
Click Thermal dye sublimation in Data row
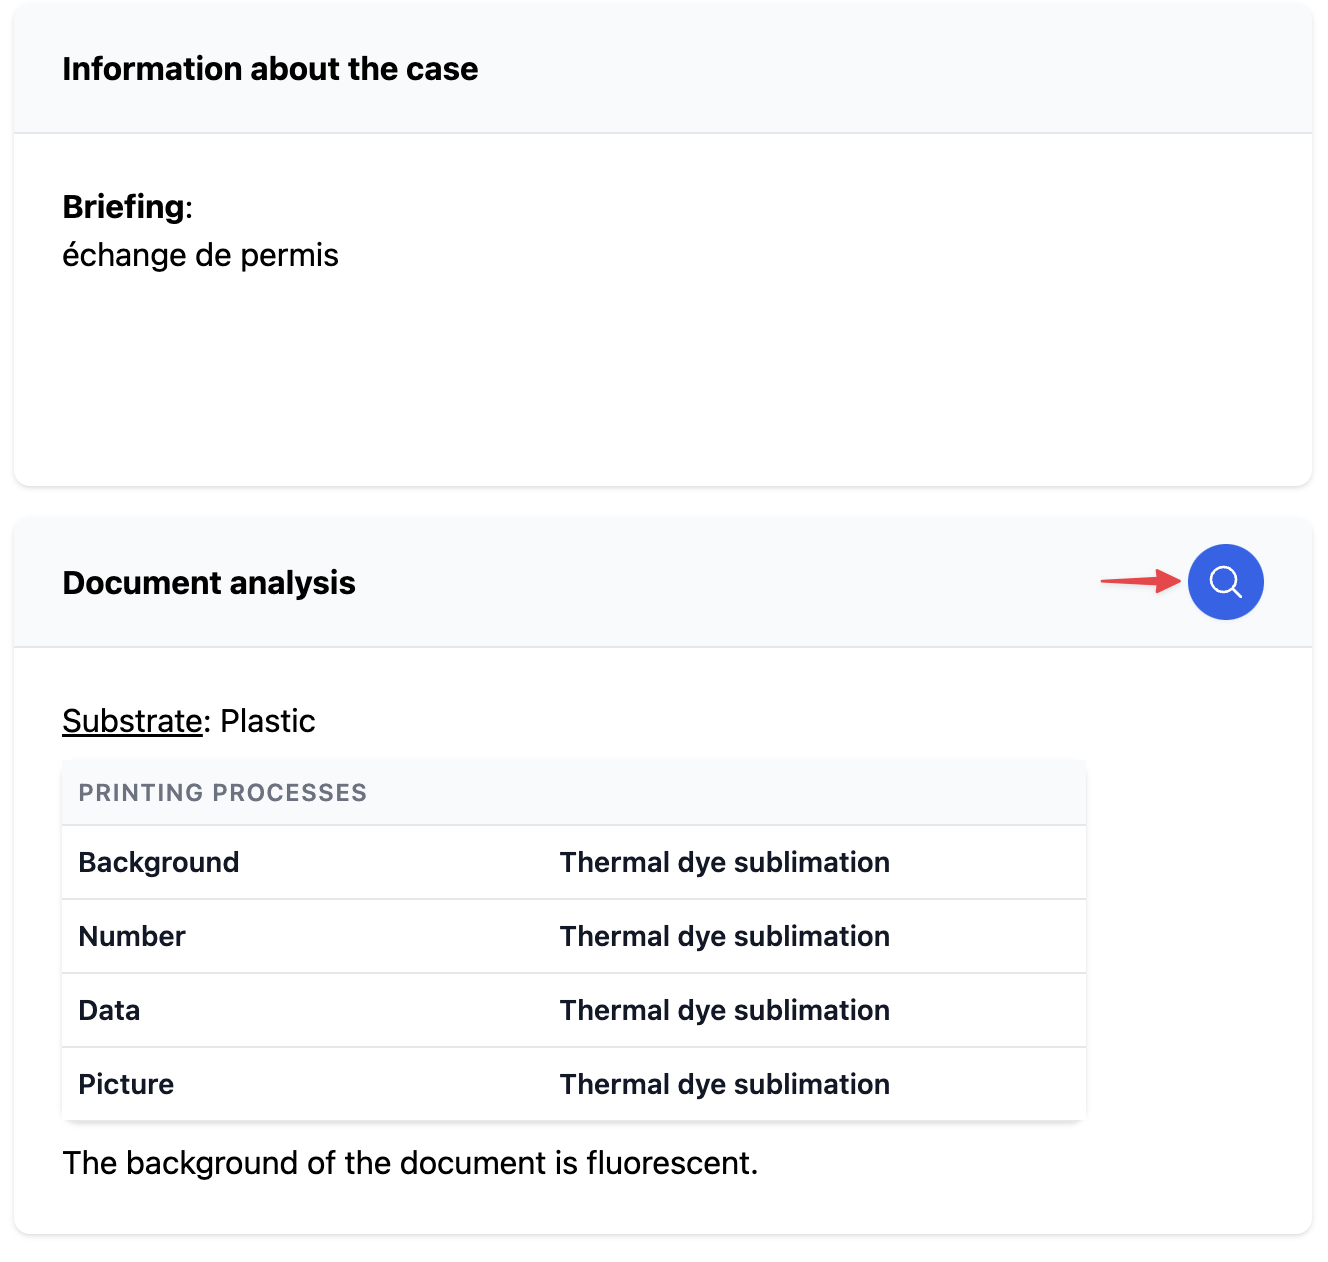point(724,1011)
